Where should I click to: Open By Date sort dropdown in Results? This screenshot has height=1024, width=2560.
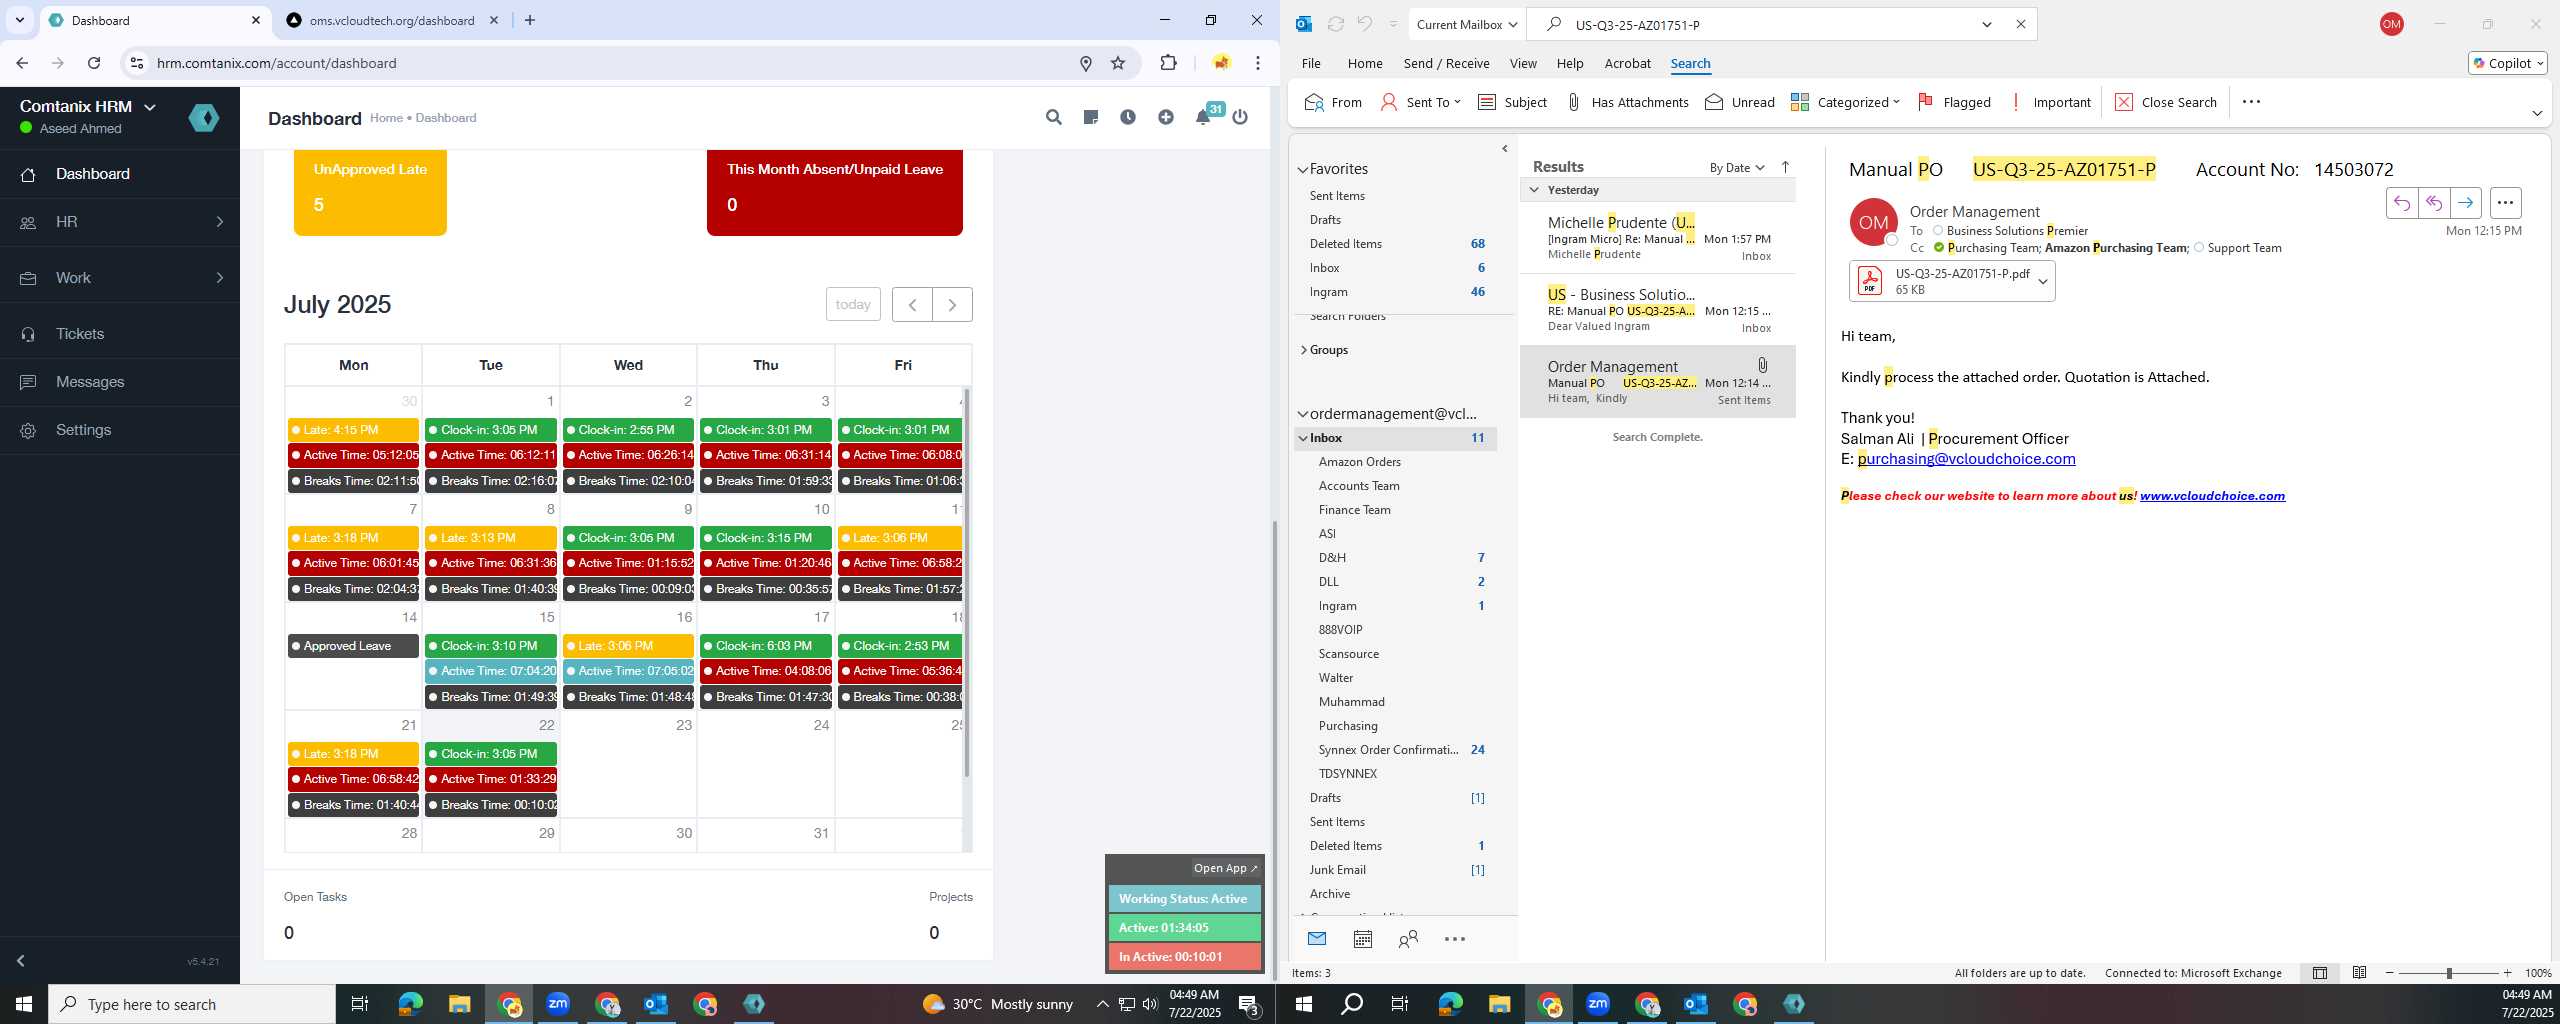pyautogui.click(x=1737, y=168)
